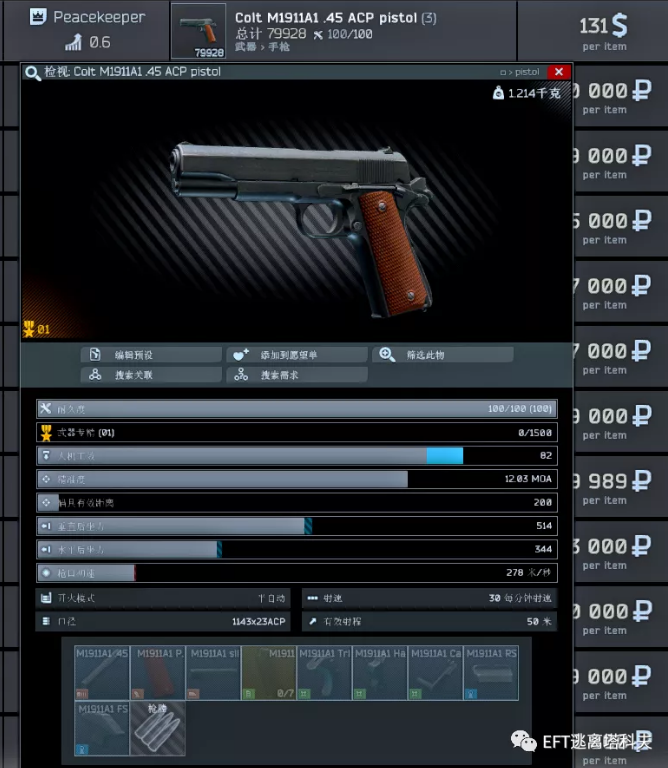The image size is (668, 768).
Task: Click the 1.214千克 weight value
Action: pos(534,93)
